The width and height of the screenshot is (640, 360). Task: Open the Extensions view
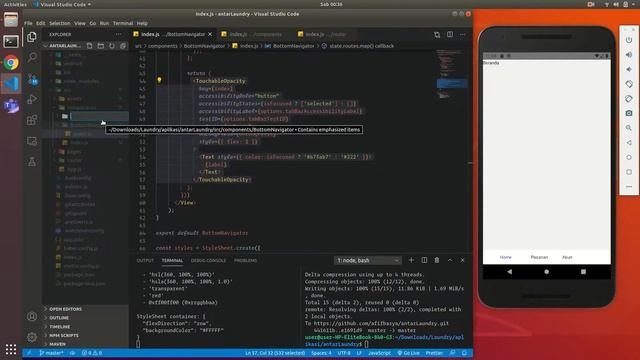pos(32,120)
